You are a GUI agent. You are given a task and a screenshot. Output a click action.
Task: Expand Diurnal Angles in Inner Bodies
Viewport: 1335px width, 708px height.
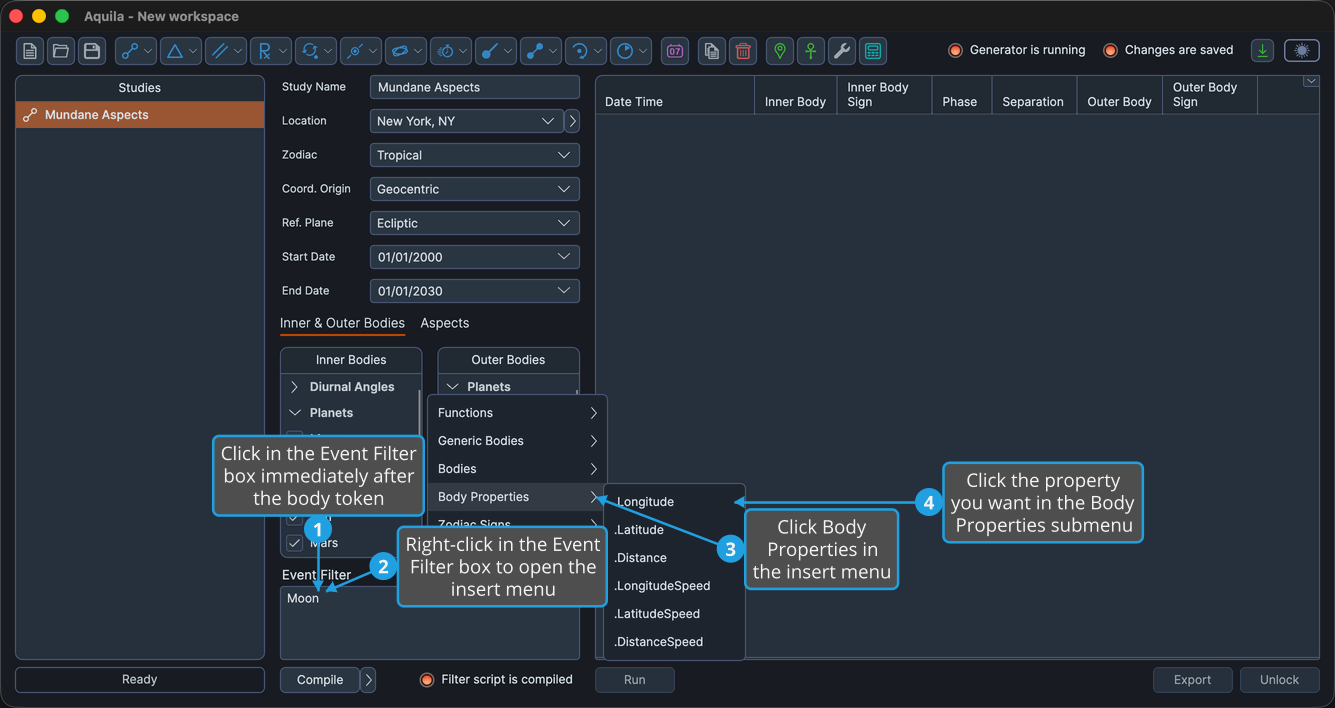pos(294,387)
